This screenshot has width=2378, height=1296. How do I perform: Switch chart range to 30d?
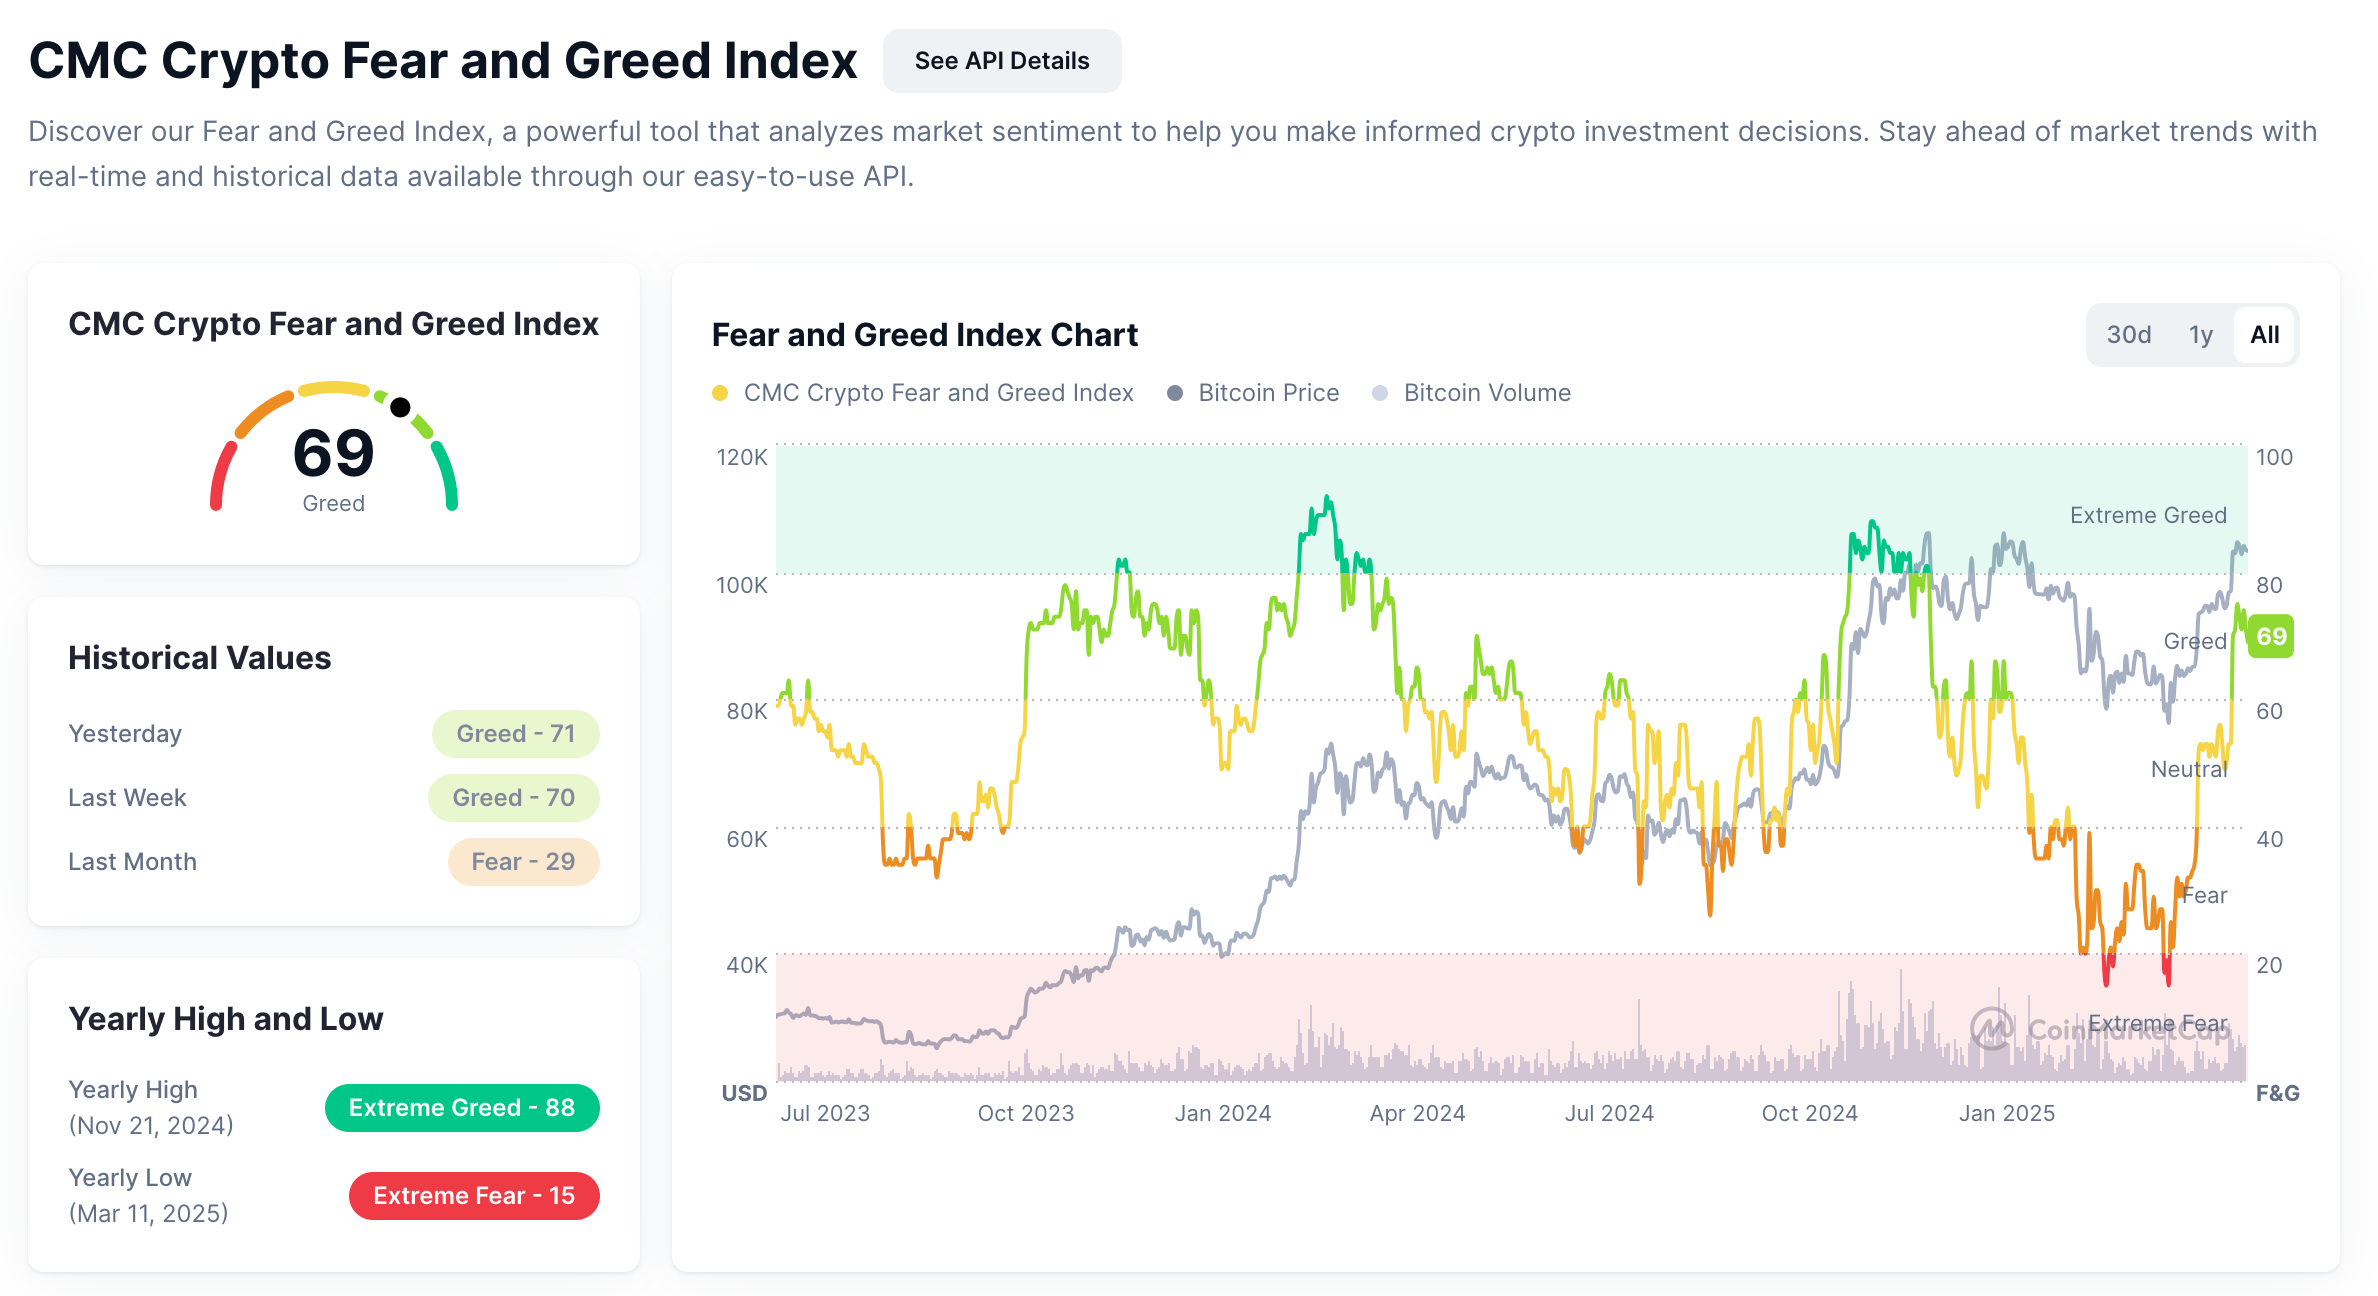(x=2128, y=335)
